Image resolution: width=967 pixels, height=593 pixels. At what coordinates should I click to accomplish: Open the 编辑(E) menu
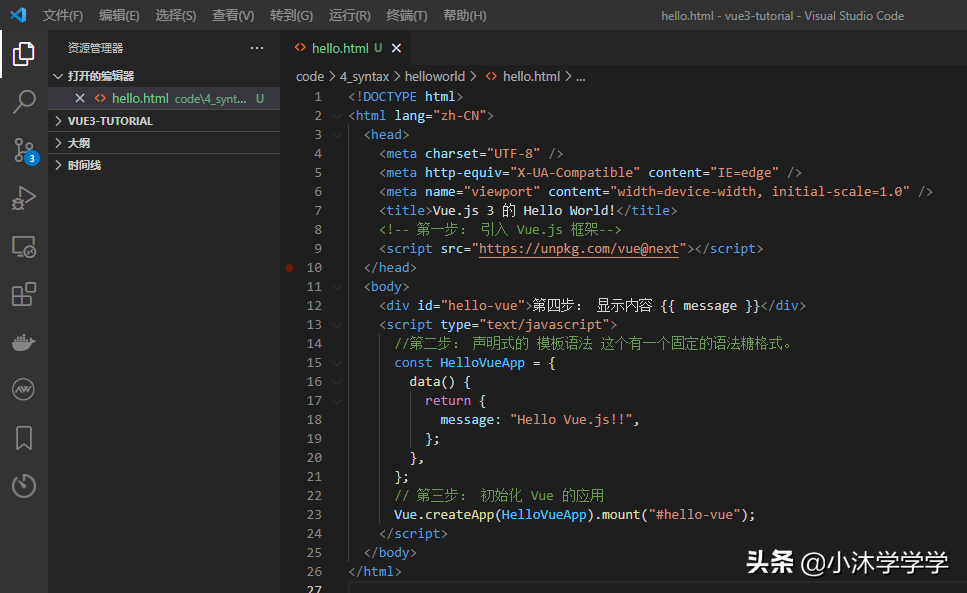pos(119,15)
